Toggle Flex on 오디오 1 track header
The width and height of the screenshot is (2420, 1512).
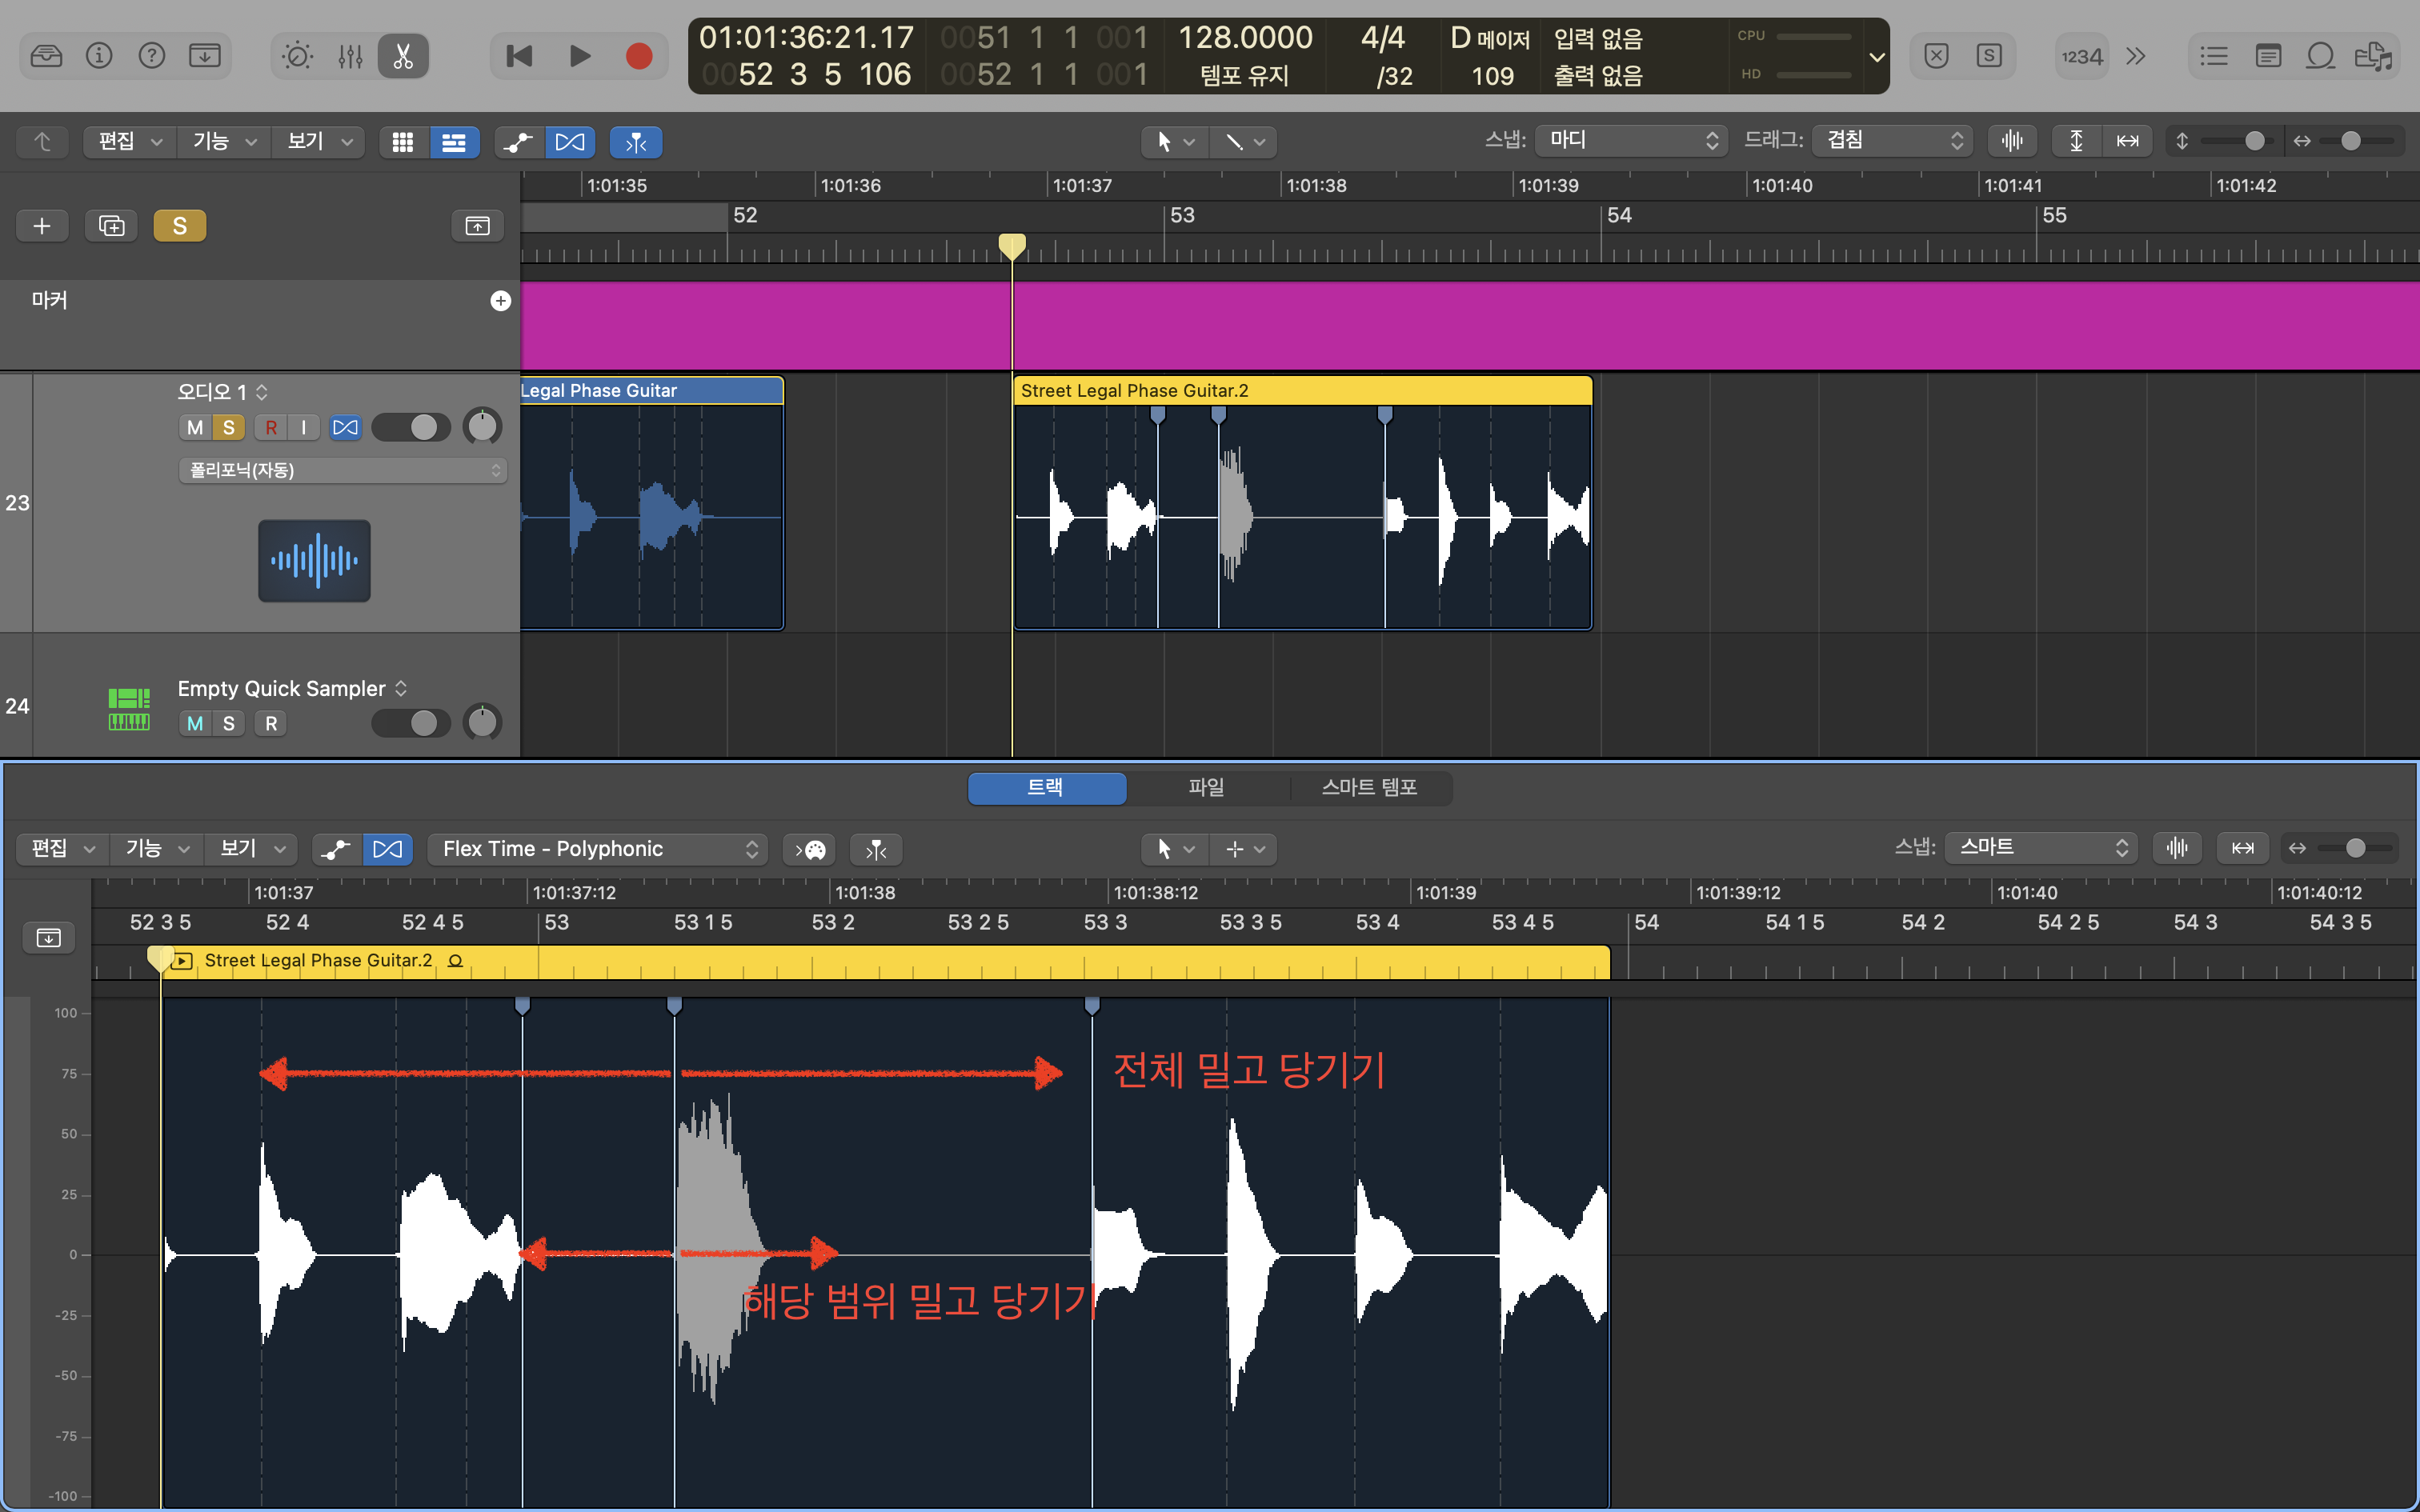coord(345,428)
